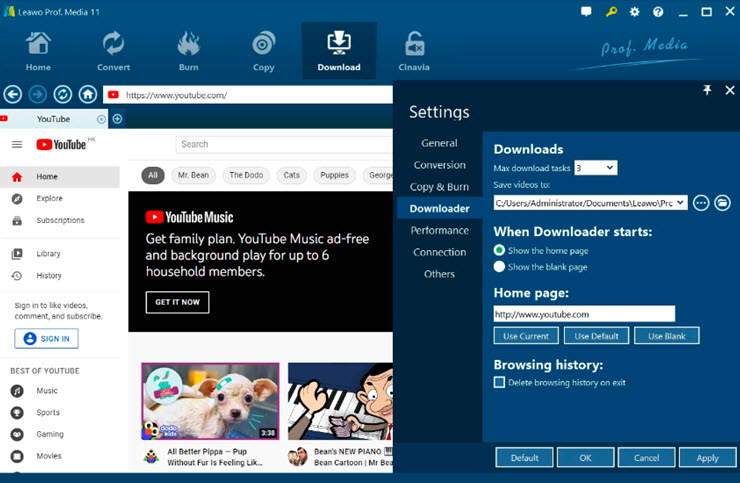Click the Use Current button
740x483 pixels.
(x=526, y=336)
